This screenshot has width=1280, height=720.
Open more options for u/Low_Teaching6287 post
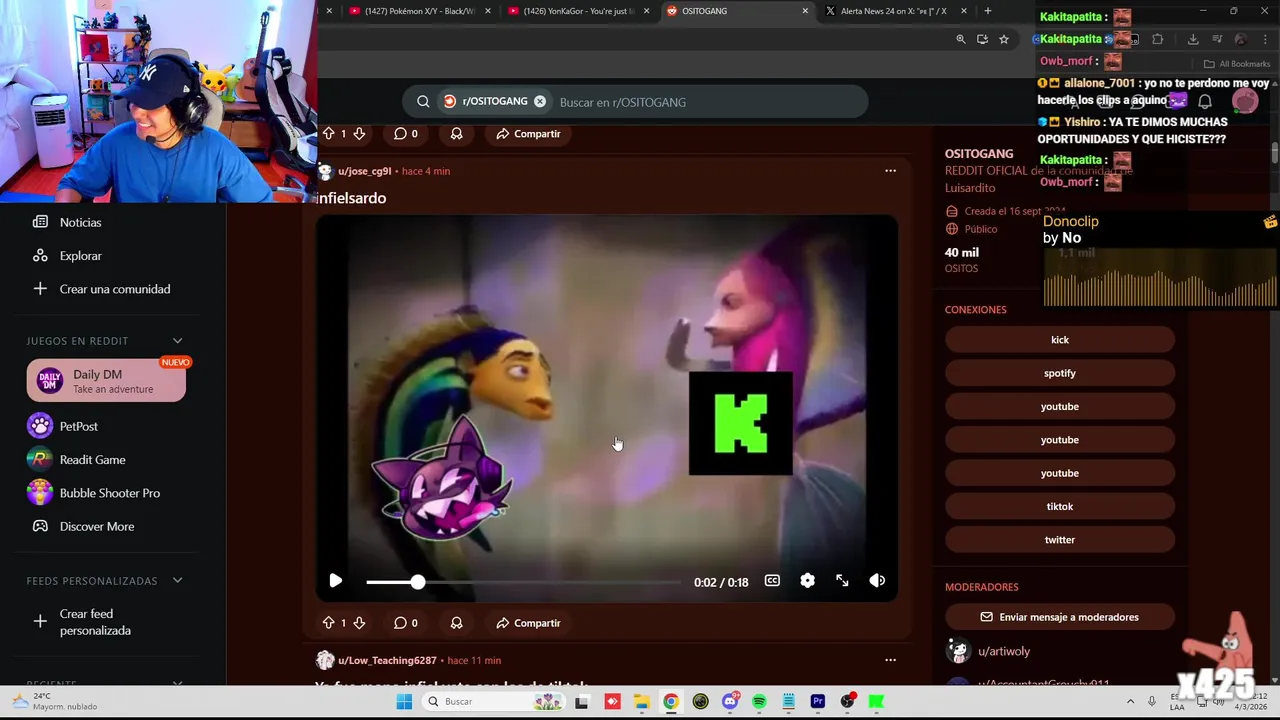click(890, 660)
